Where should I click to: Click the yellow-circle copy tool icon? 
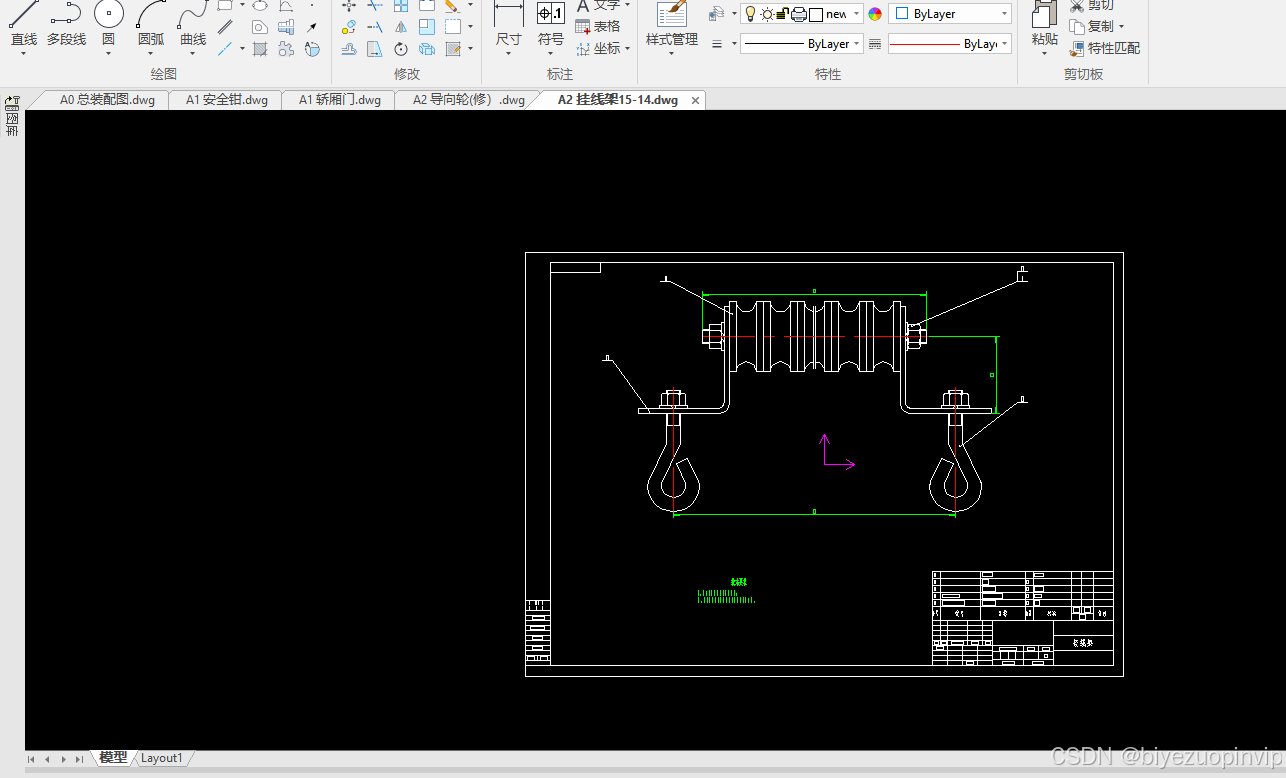(x=348, y=27)
